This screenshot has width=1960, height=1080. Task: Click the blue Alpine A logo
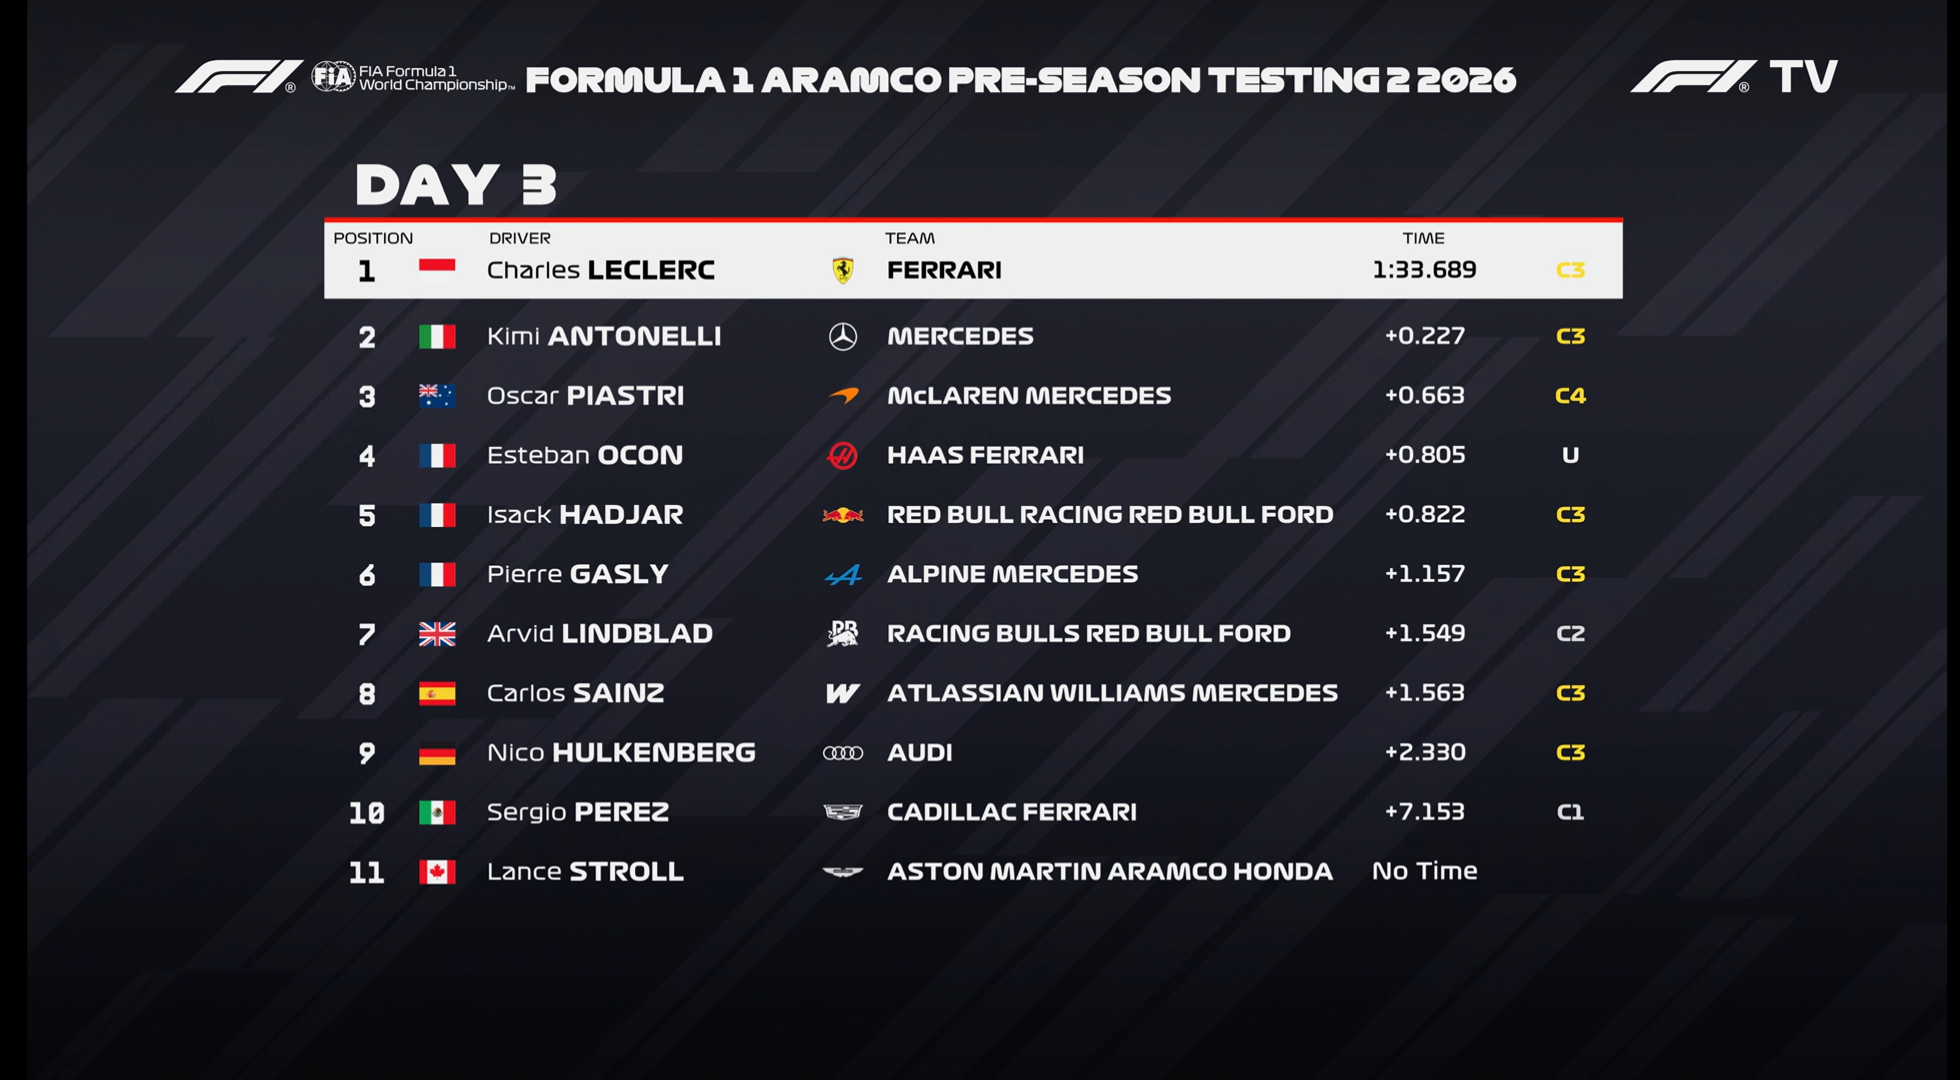pos(843,575)
